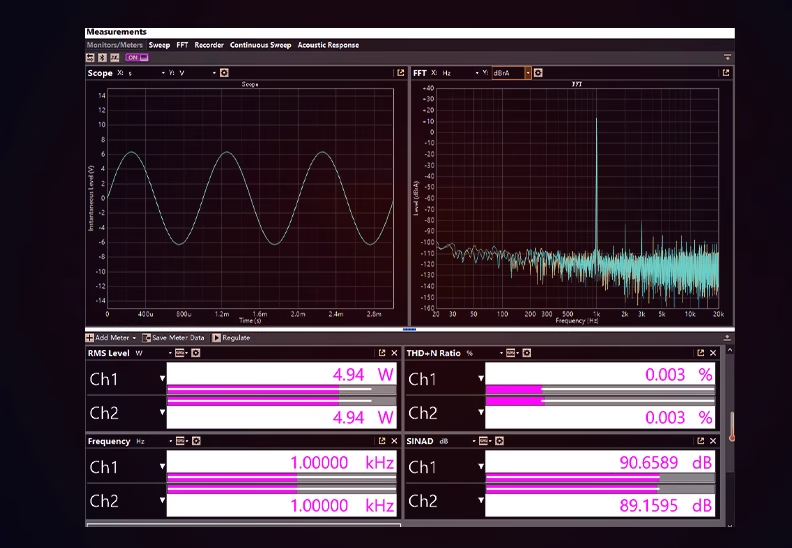Close the Frequency meter panel
This screenshot has height=548, width=792.
(x=394, y=441)
